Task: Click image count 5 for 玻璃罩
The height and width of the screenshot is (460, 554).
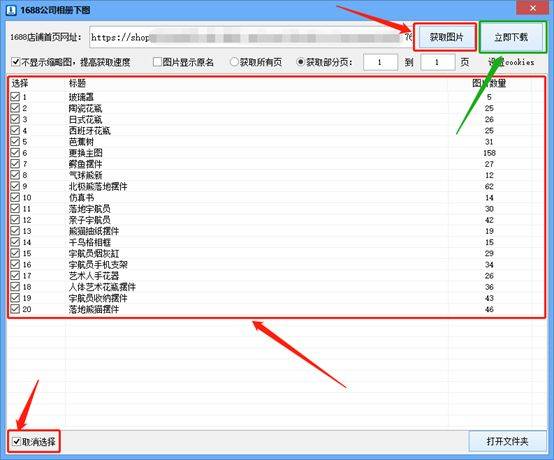Action: click(x=489, y=97)
